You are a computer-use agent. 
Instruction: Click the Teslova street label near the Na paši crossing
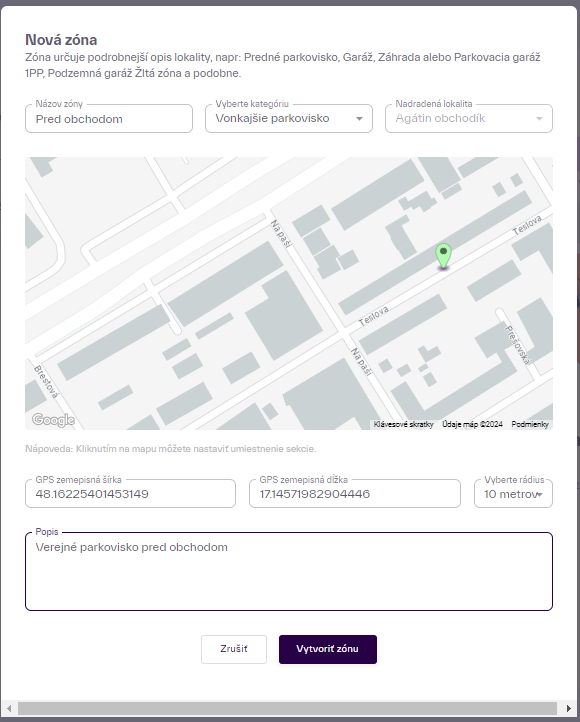point(373,315)
